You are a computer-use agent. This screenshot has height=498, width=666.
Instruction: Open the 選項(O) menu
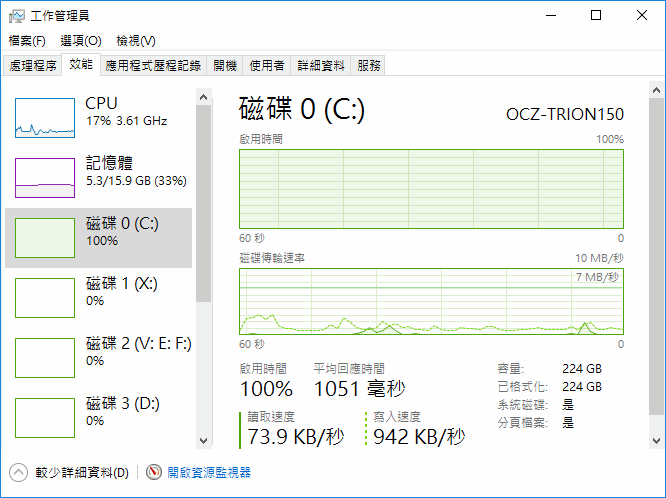81,41
